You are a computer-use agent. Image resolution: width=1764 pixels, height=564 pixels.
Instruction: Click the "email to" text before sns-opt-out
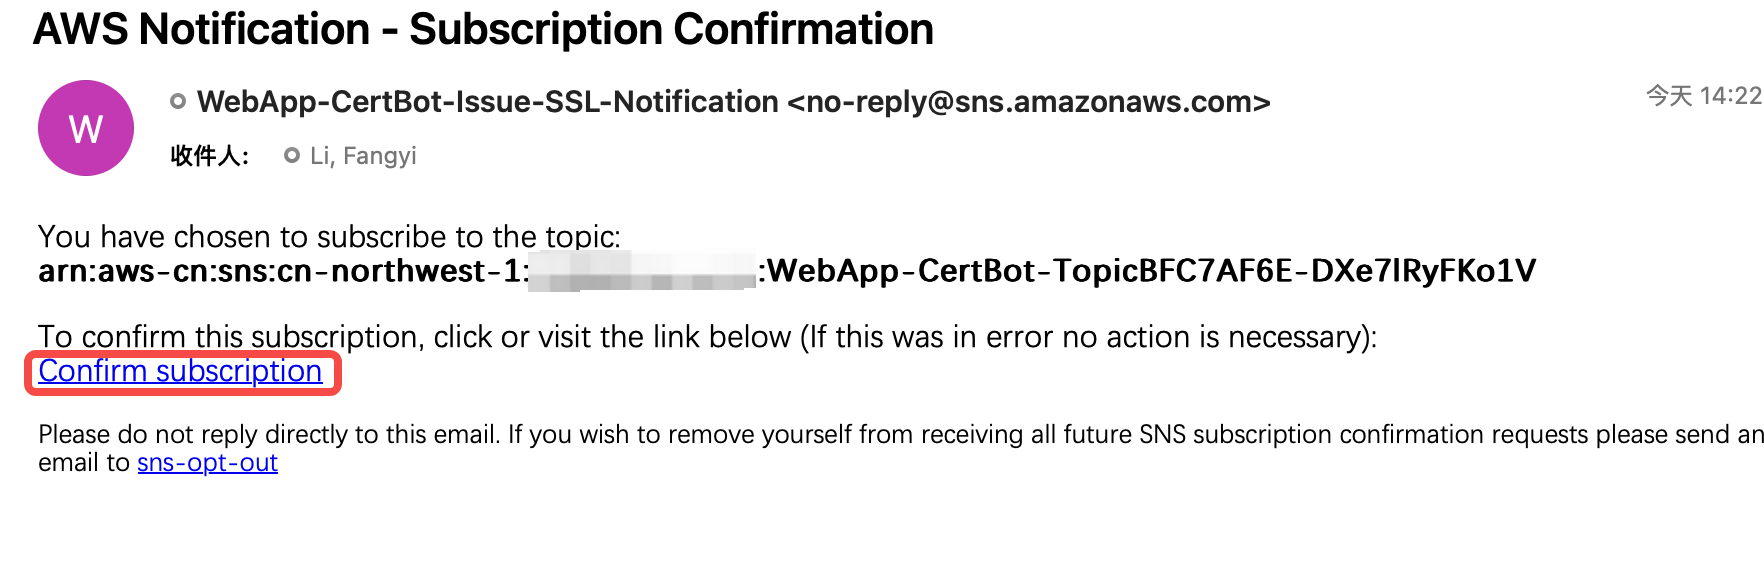[x=84, y=463]
